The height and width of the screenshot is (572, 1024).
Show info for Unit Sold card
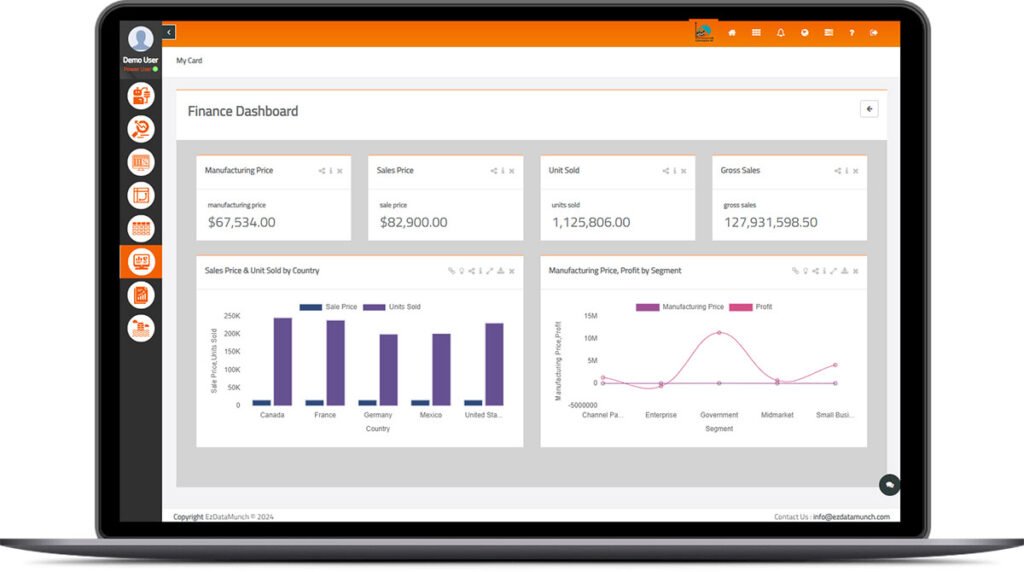[x=675, y=171]
